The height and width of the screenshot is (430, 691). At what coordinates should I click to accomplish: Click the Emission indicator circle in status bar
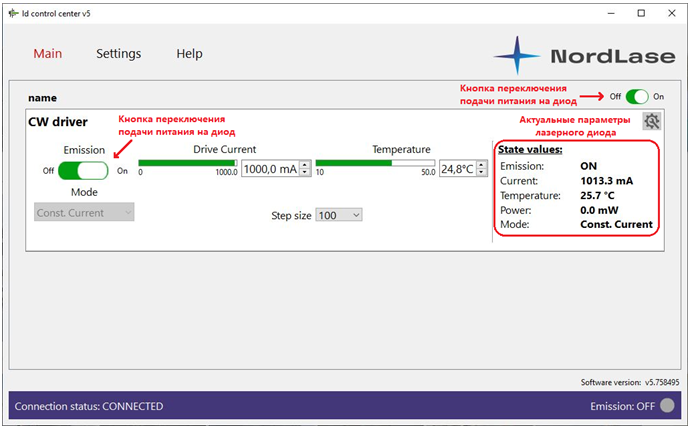(x=667, y=405)
